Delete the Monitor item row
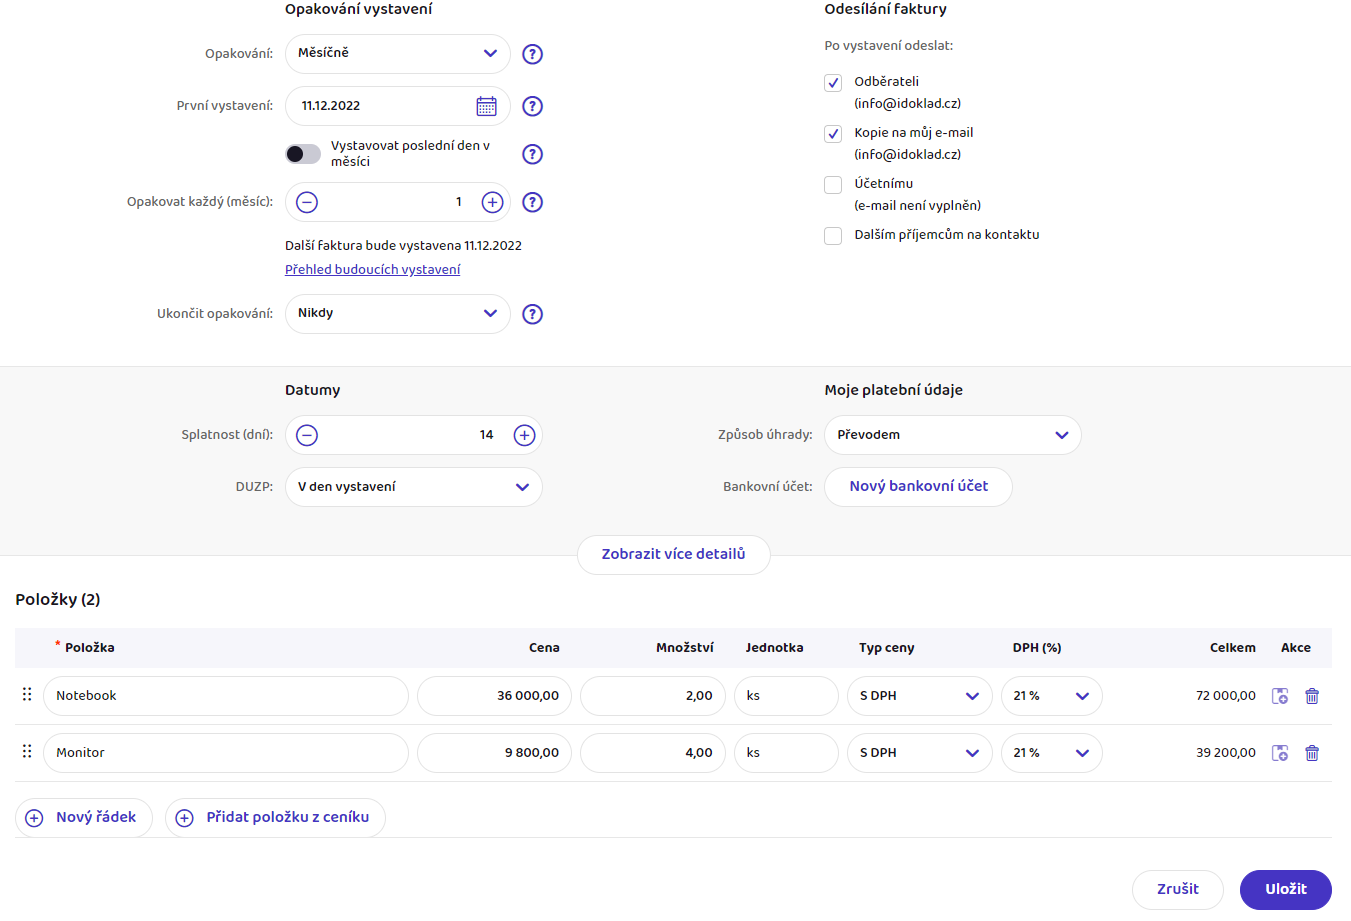The width and height of the screenshot is (1351, 921). [x=1312, y=753]
